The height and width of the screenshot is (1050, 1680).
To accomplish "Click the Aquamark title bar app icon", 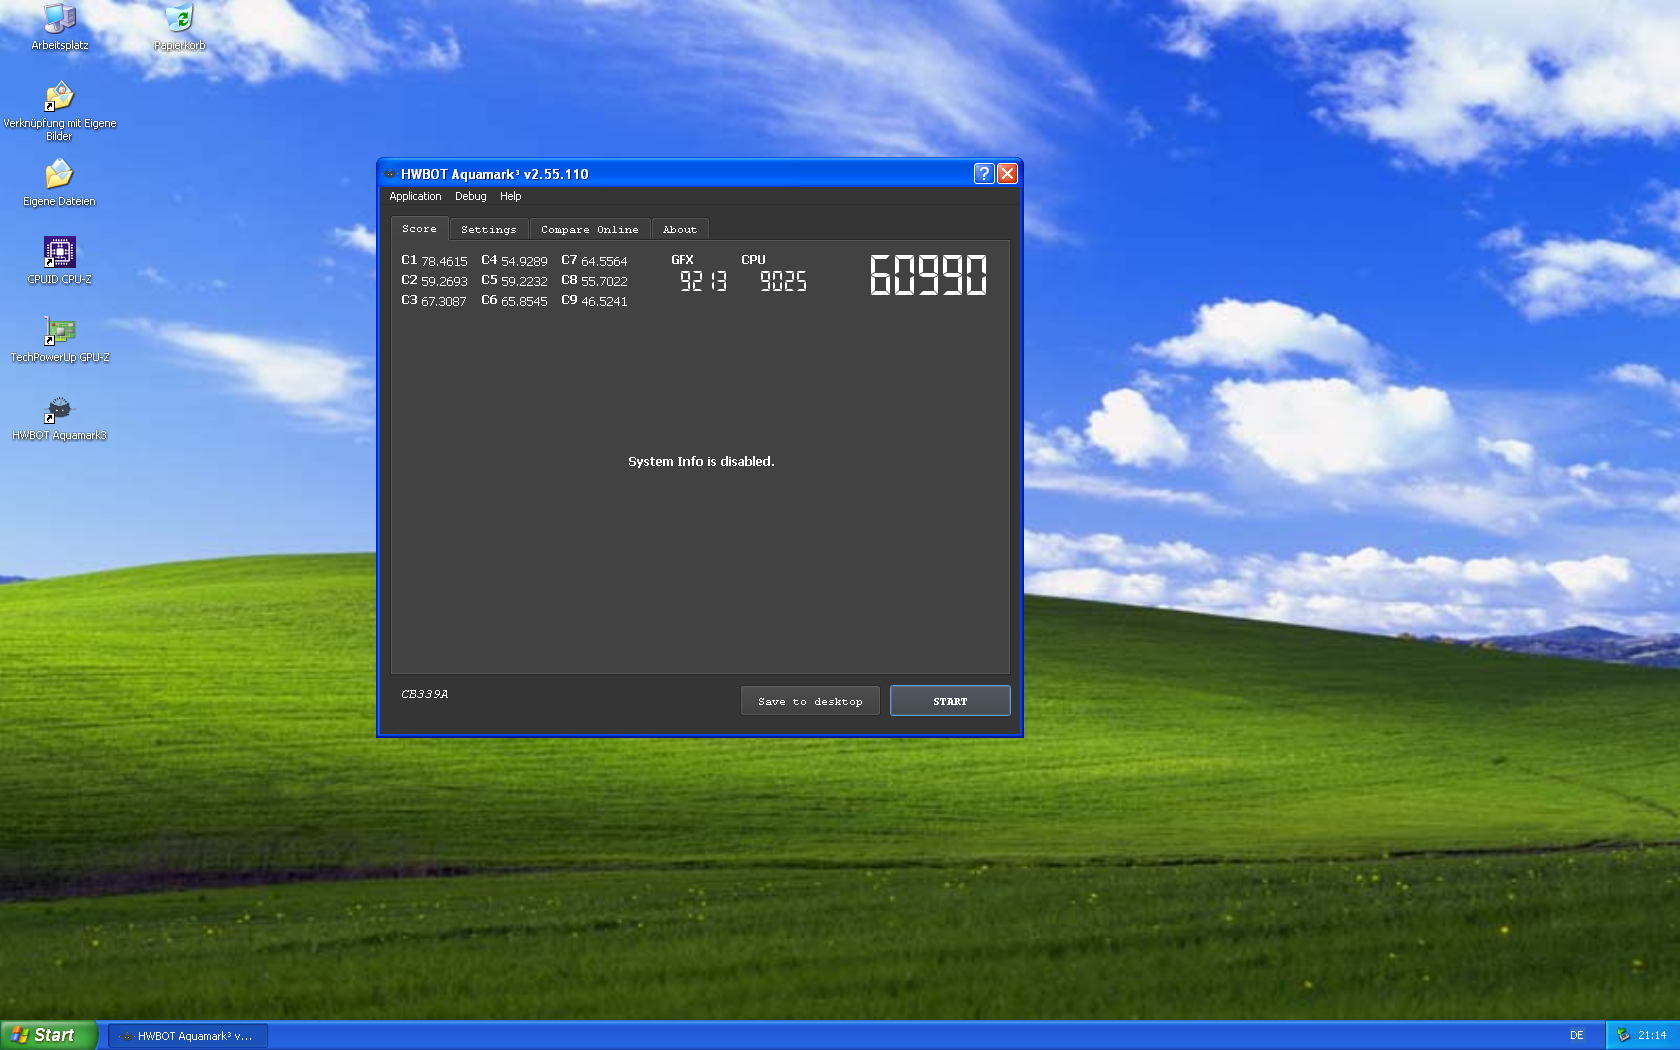I will tap(390, 174).
